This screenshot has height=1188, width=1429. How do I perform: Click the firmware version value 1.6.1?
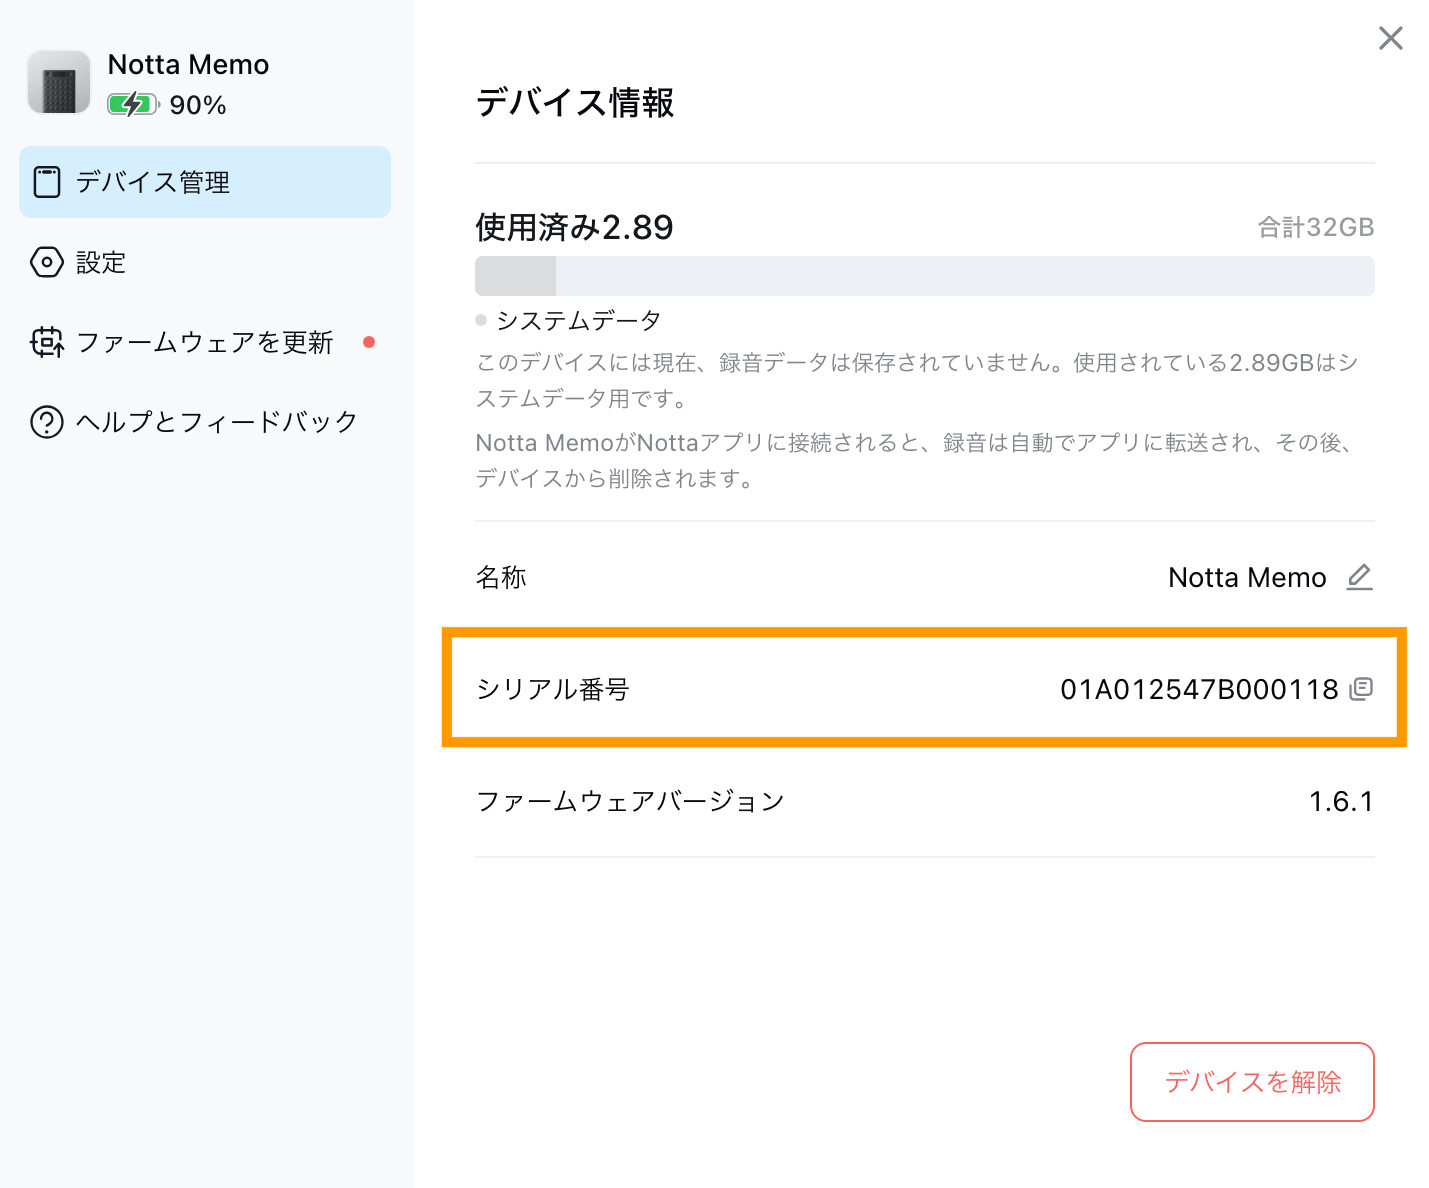pyautogui.click(x=1341, y=801)
